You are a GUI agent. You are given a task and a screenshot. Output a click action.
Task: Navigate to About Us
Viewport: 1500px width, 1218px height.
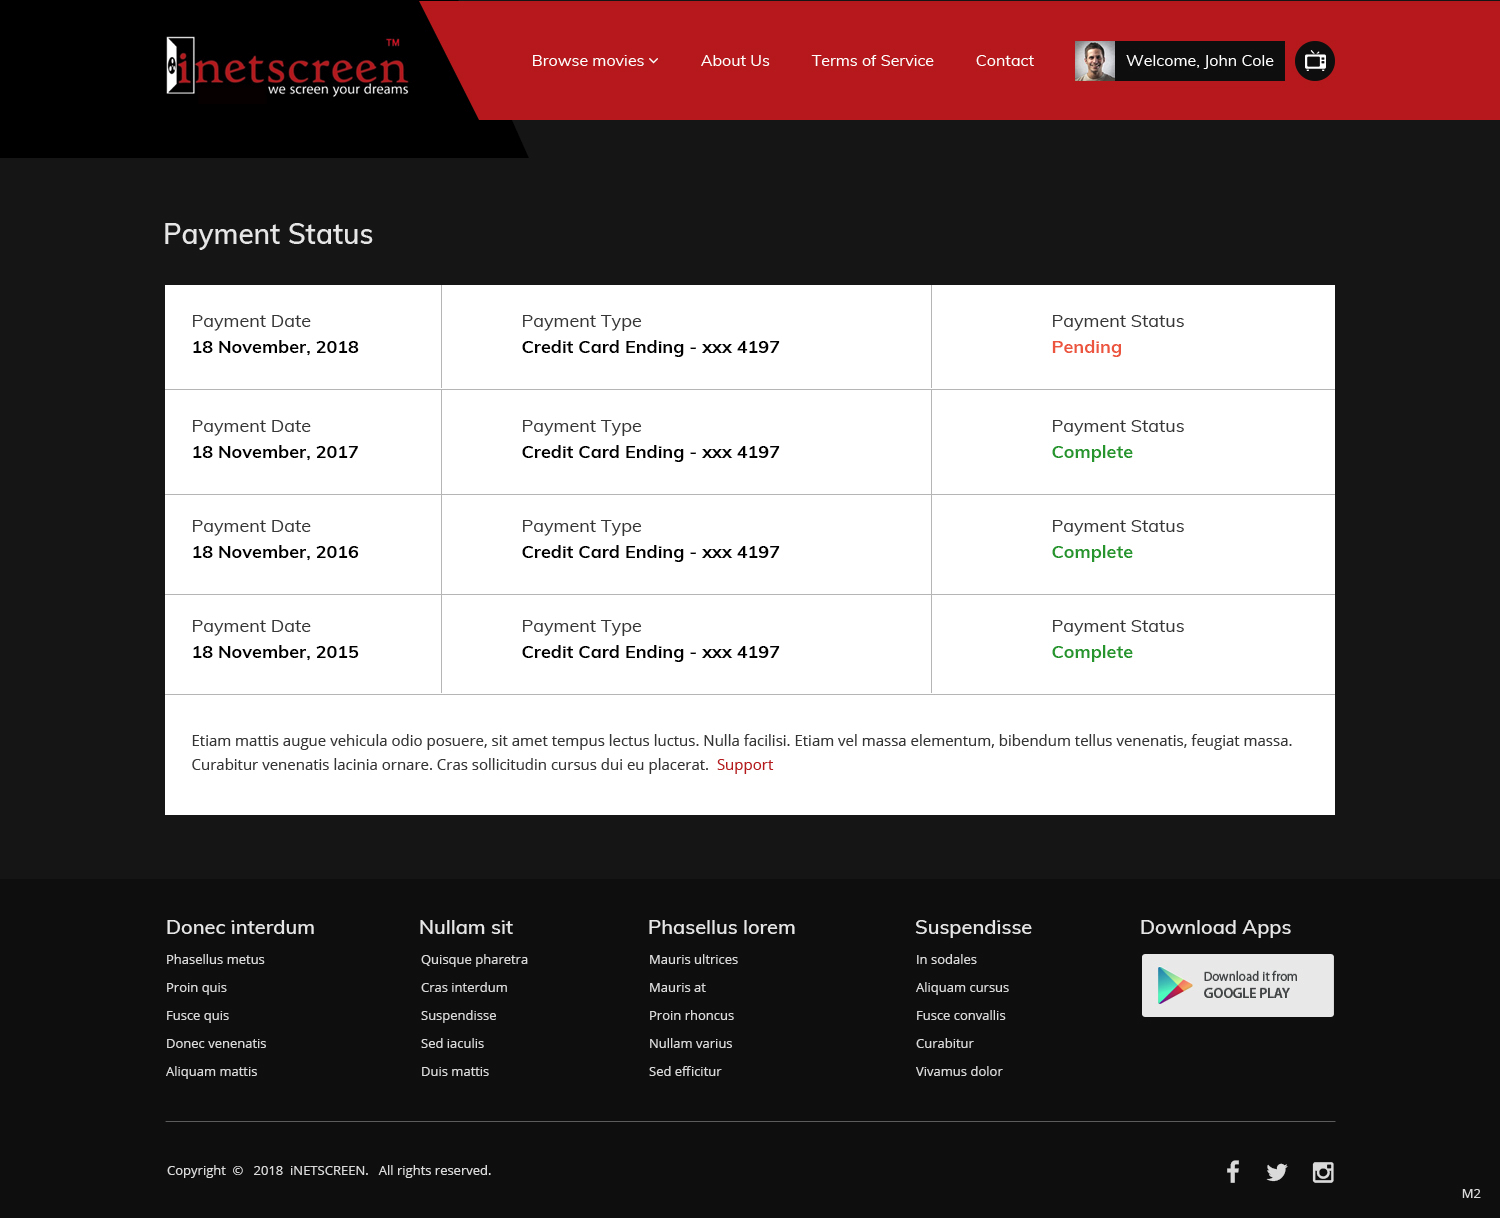coord(735,60)
